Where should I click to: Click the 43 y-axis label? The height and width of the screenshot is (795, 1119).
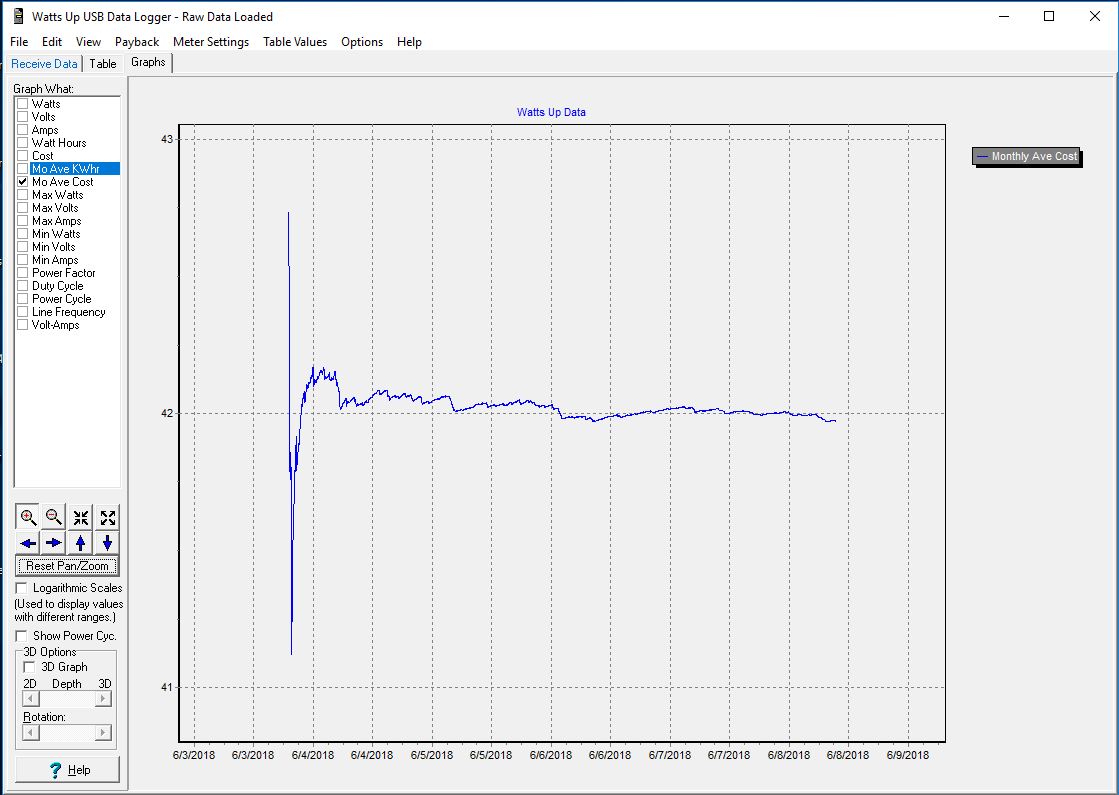tap(166, 139)
